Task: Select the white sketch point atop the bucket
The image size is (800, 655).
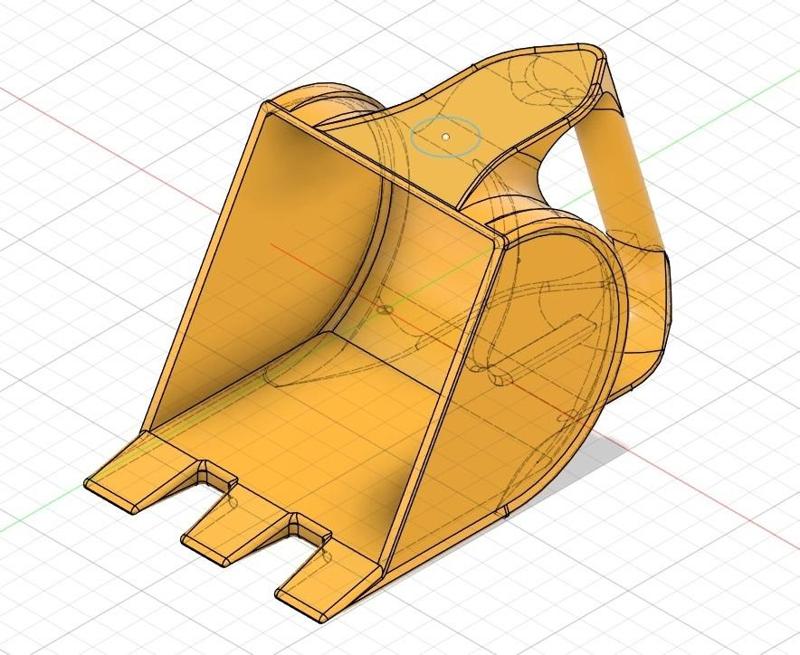Action: click(x=446, y=136)
